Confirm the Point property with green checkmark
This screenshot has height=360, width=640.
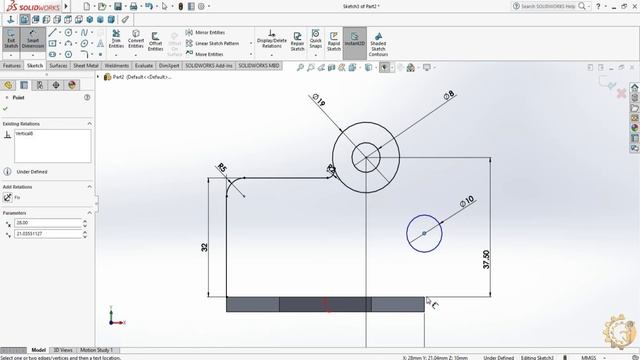pos(5,109)
